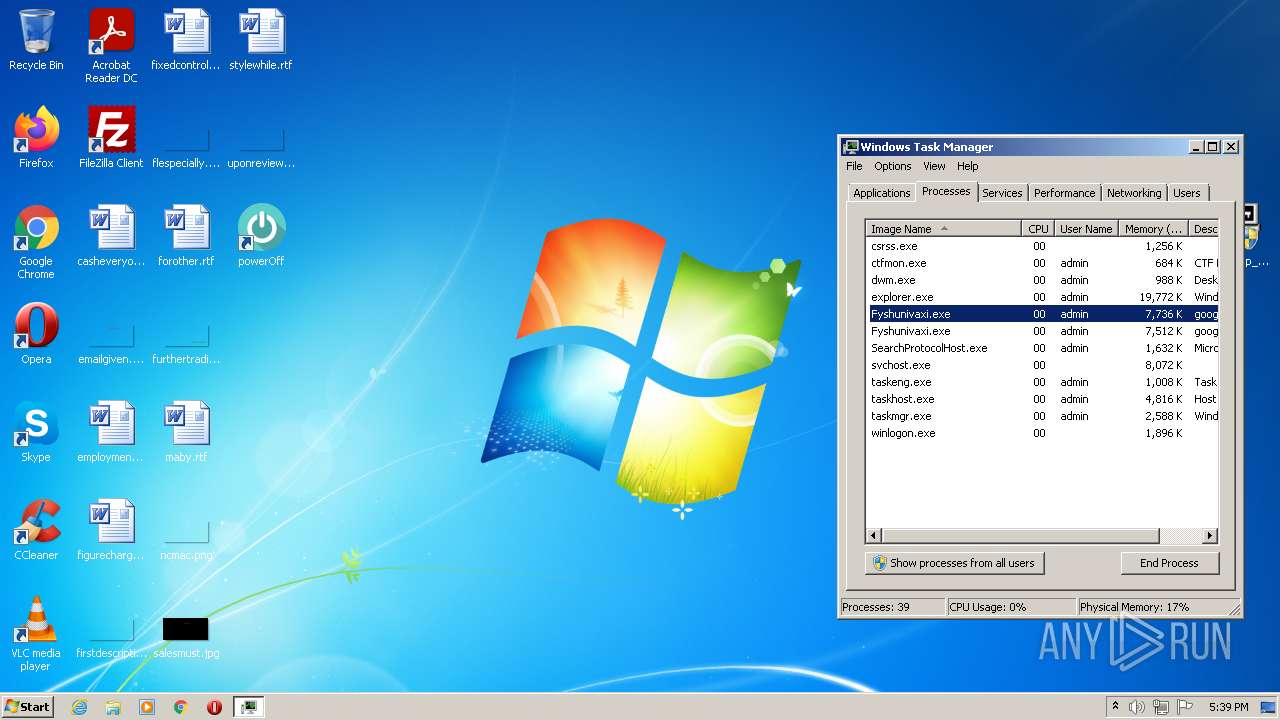Select the explorer.exe process row
Image resolution: width=1280 pixels, height=720 pixels.
pos(1042,297)
